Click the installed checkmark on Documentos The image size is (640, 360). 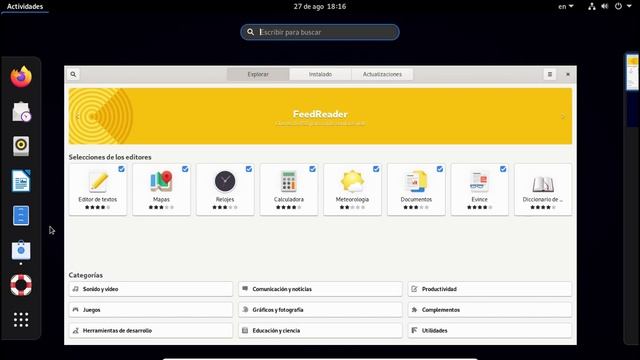point(440,169)
